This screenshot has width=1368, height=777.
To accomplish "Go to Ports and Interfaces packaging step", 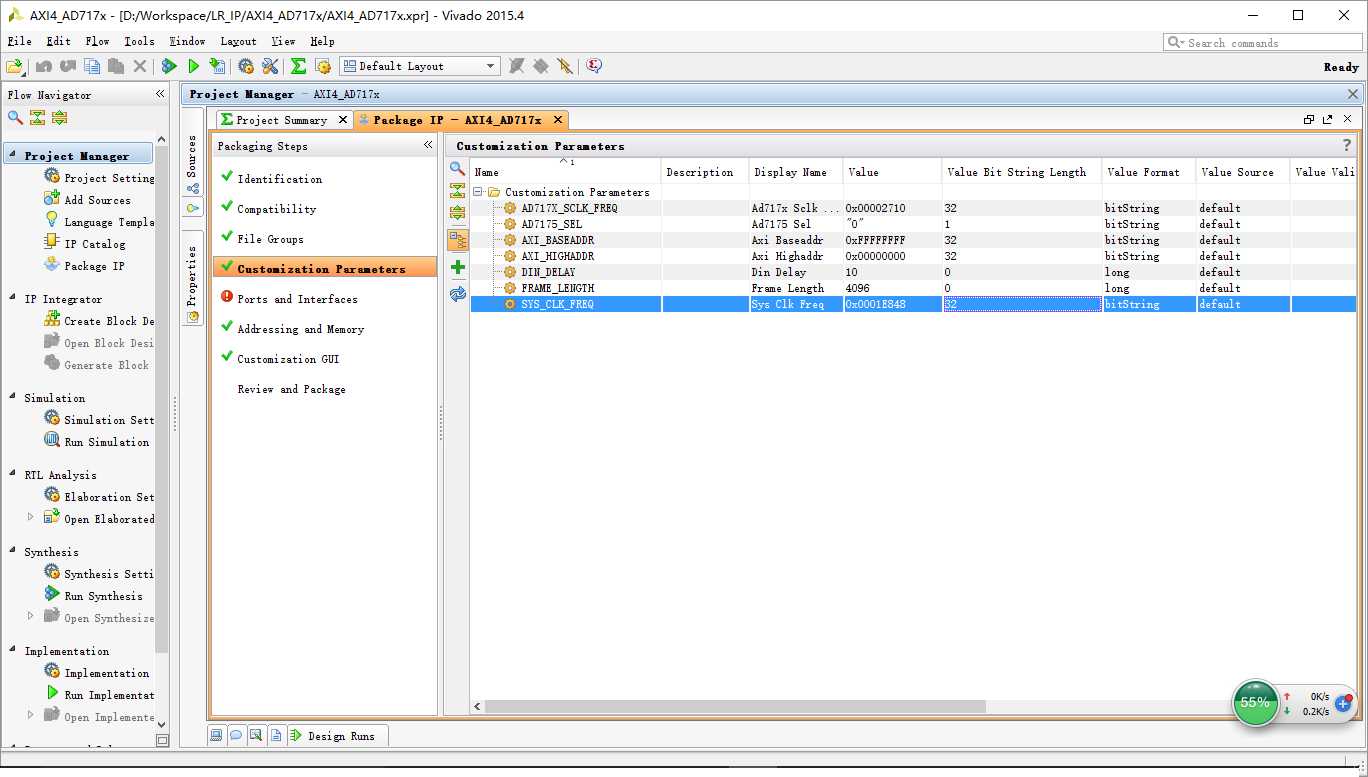I will [x=297, y=299].
